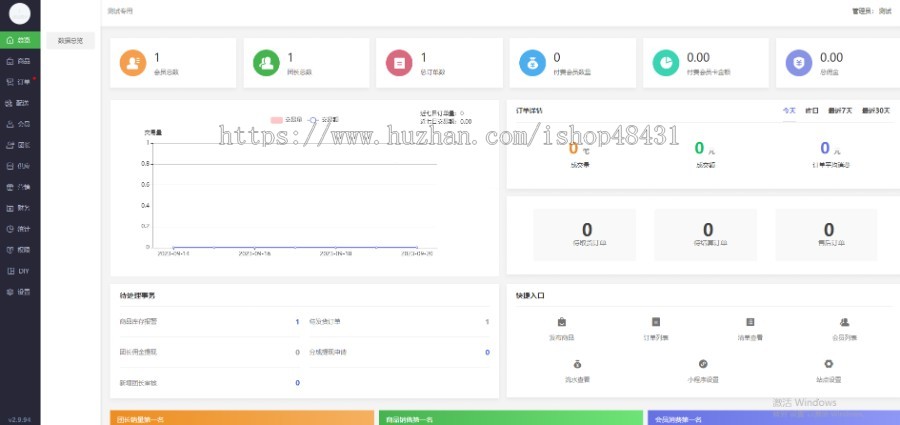Image resolution: width=900 pixels, height=425 pixels.
Task: Switch order details to 今天 today tab
Action: coord(789,111)
